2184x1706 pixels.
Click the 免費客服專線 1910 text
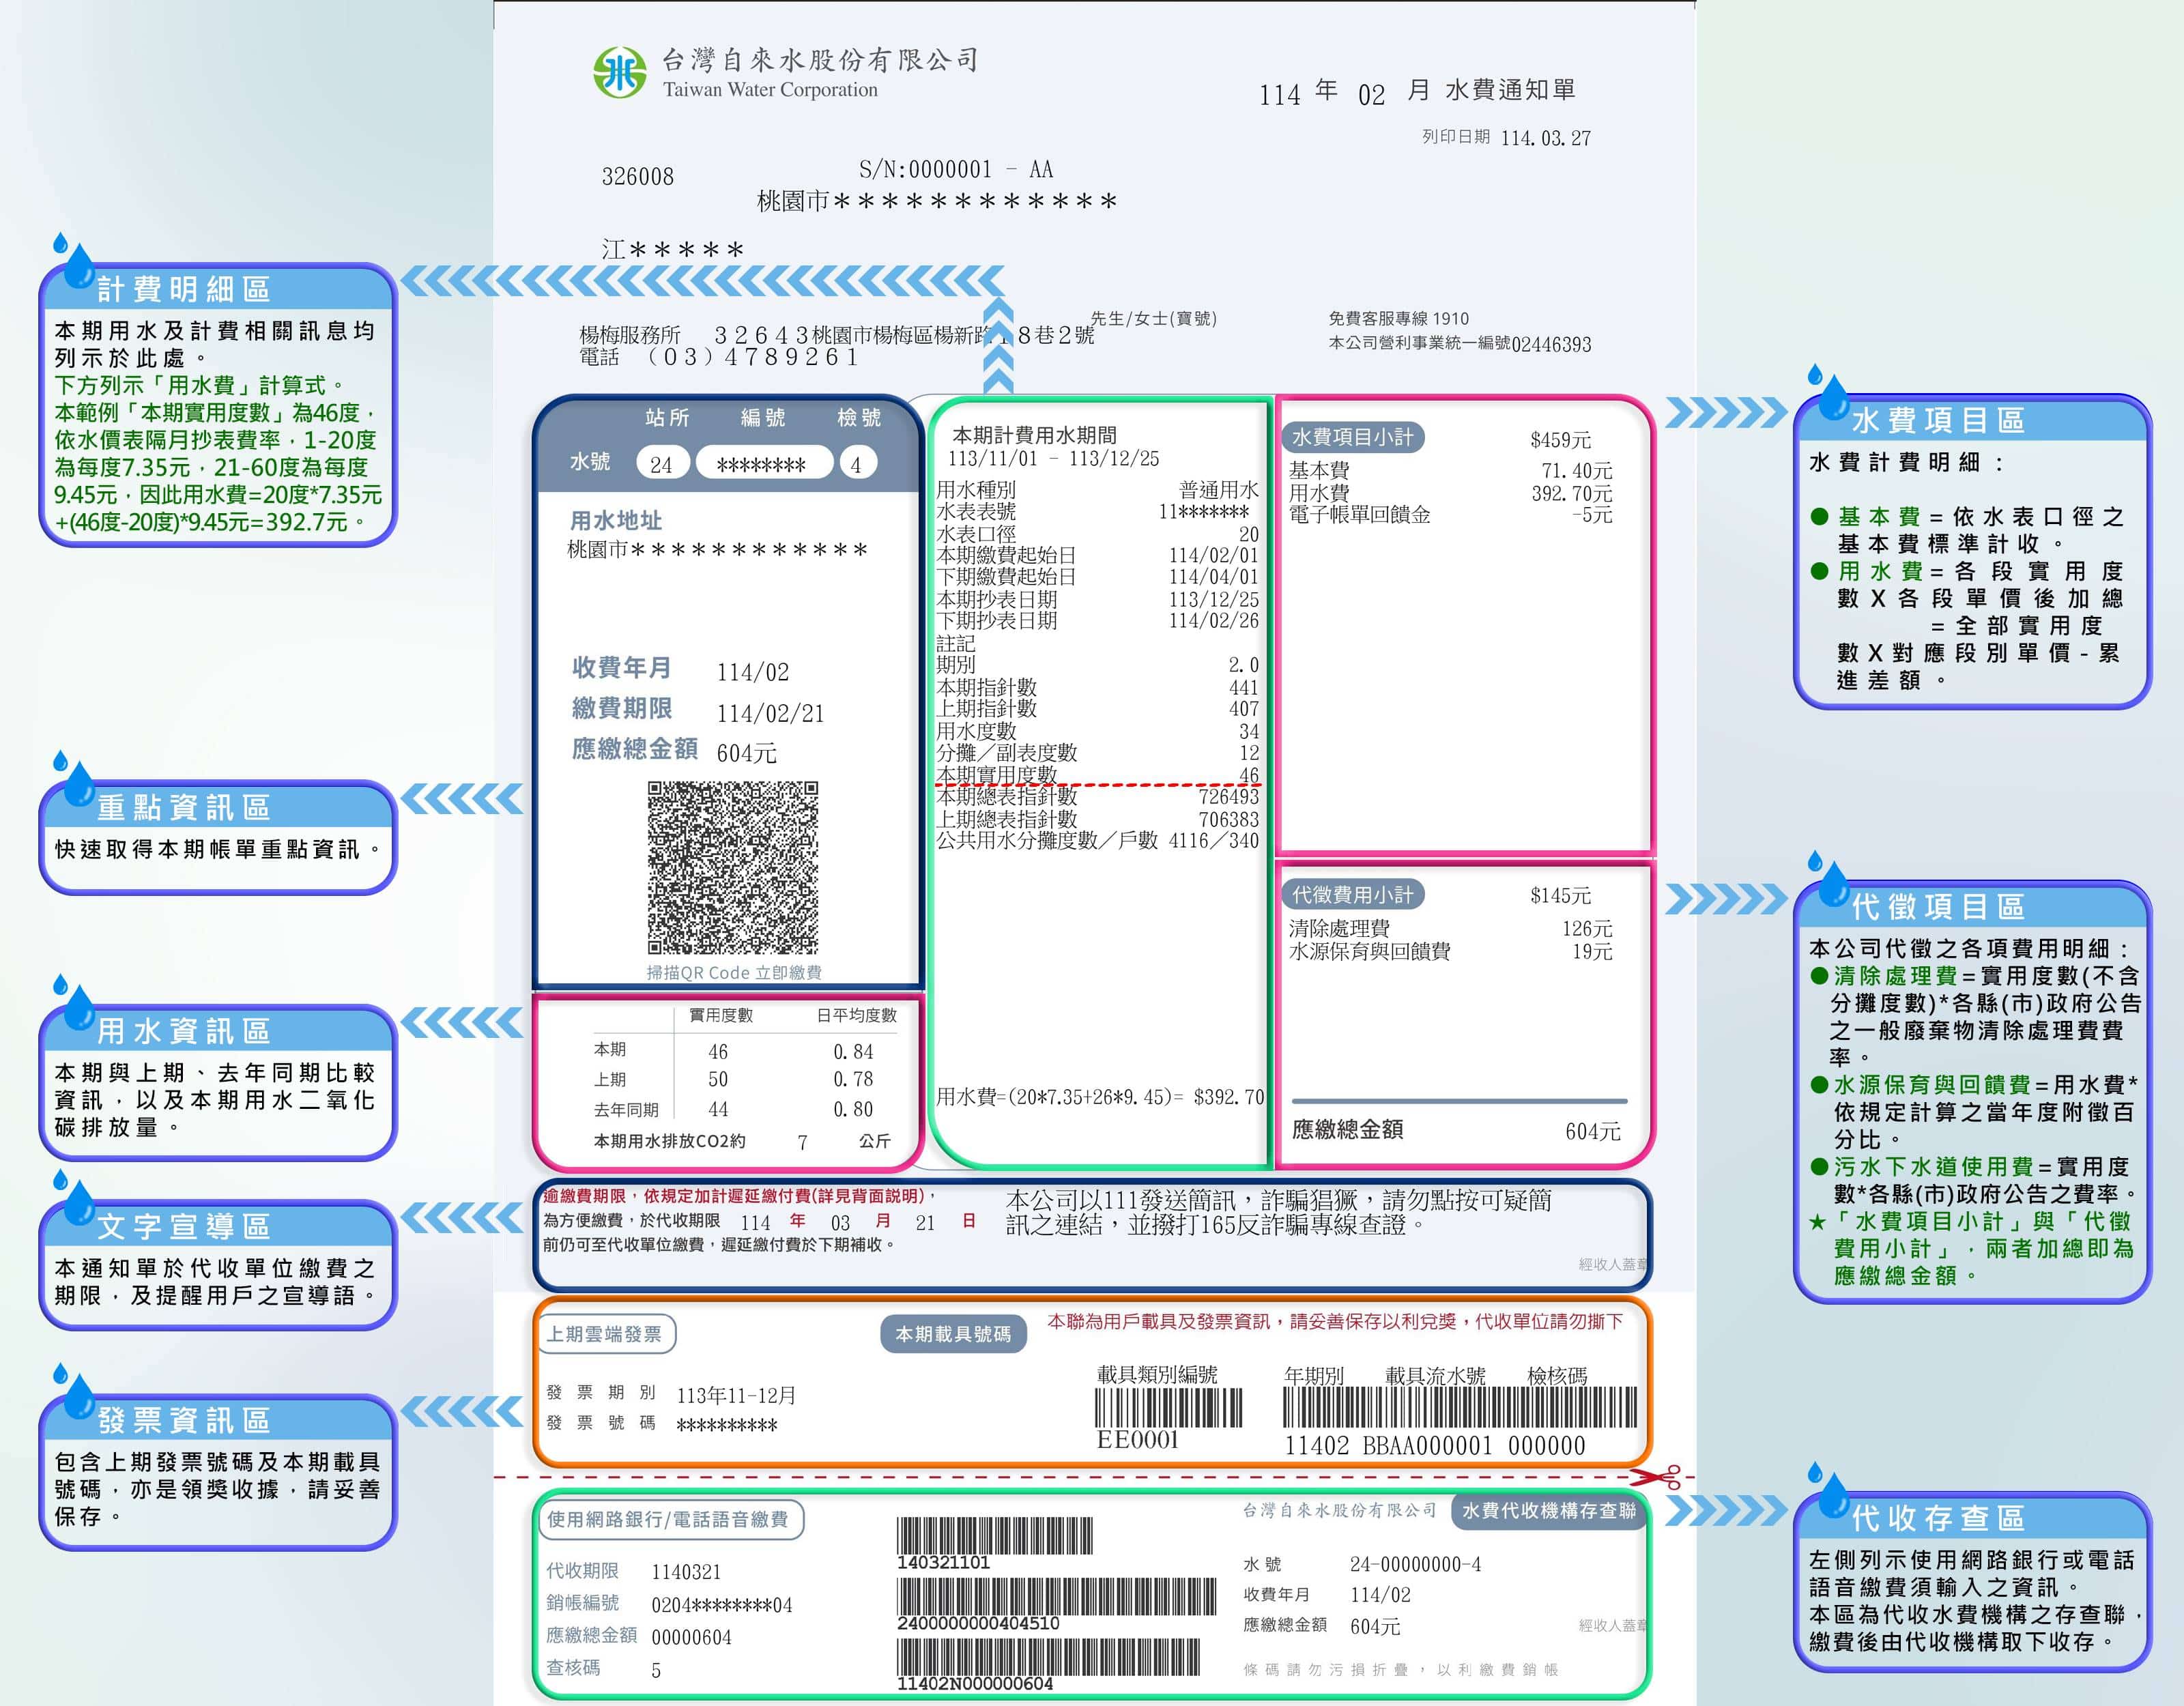(x=1398, y=318)
